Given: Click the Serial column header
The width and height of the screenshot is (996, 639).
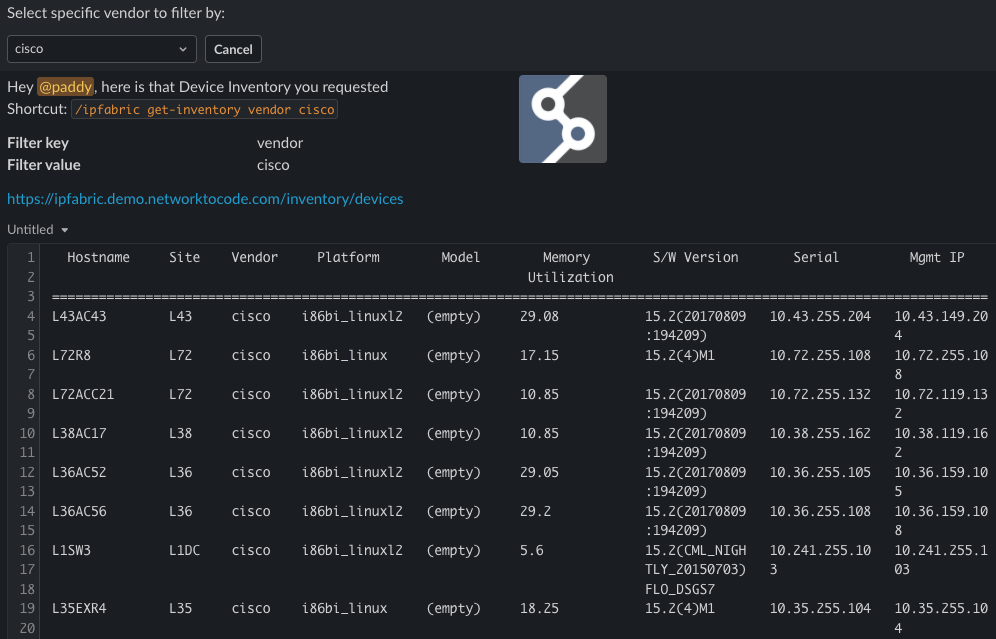Looking at the screenshot, I should click(x=816, y=257).
